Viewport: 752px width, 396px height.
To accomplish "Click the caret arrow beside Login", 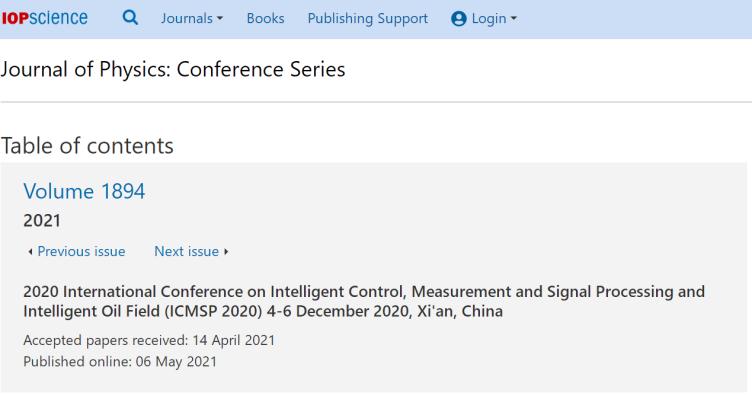I will (514, 19).
